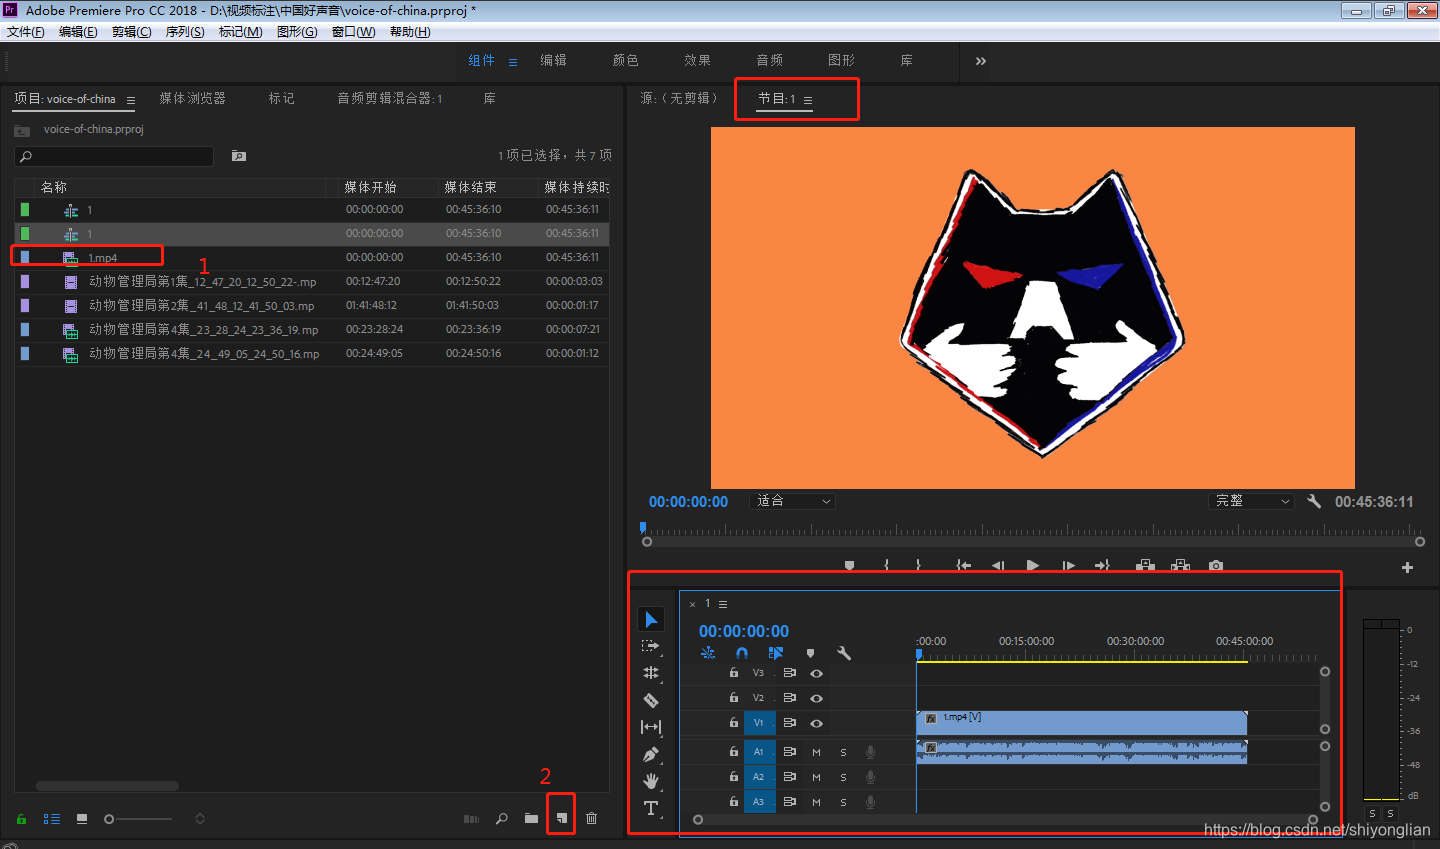Open Program monitor settings wrench

1314,501
